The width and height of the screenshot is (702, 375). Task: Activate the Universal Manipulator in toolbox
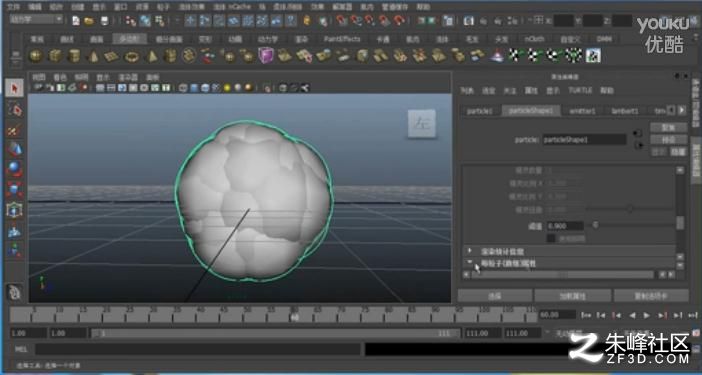coord(14,210)
